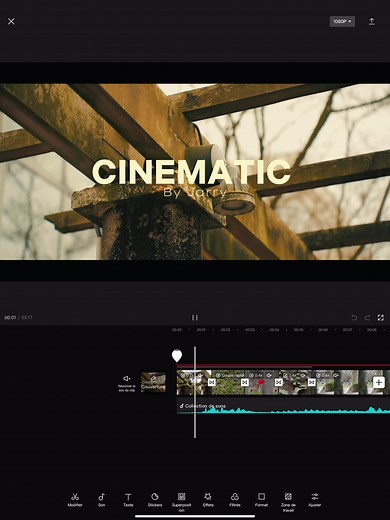Image resolution: width=390 pixels, height=520 pixels.
Task: Click the redo arrow
Action: (x=367, y=318)
